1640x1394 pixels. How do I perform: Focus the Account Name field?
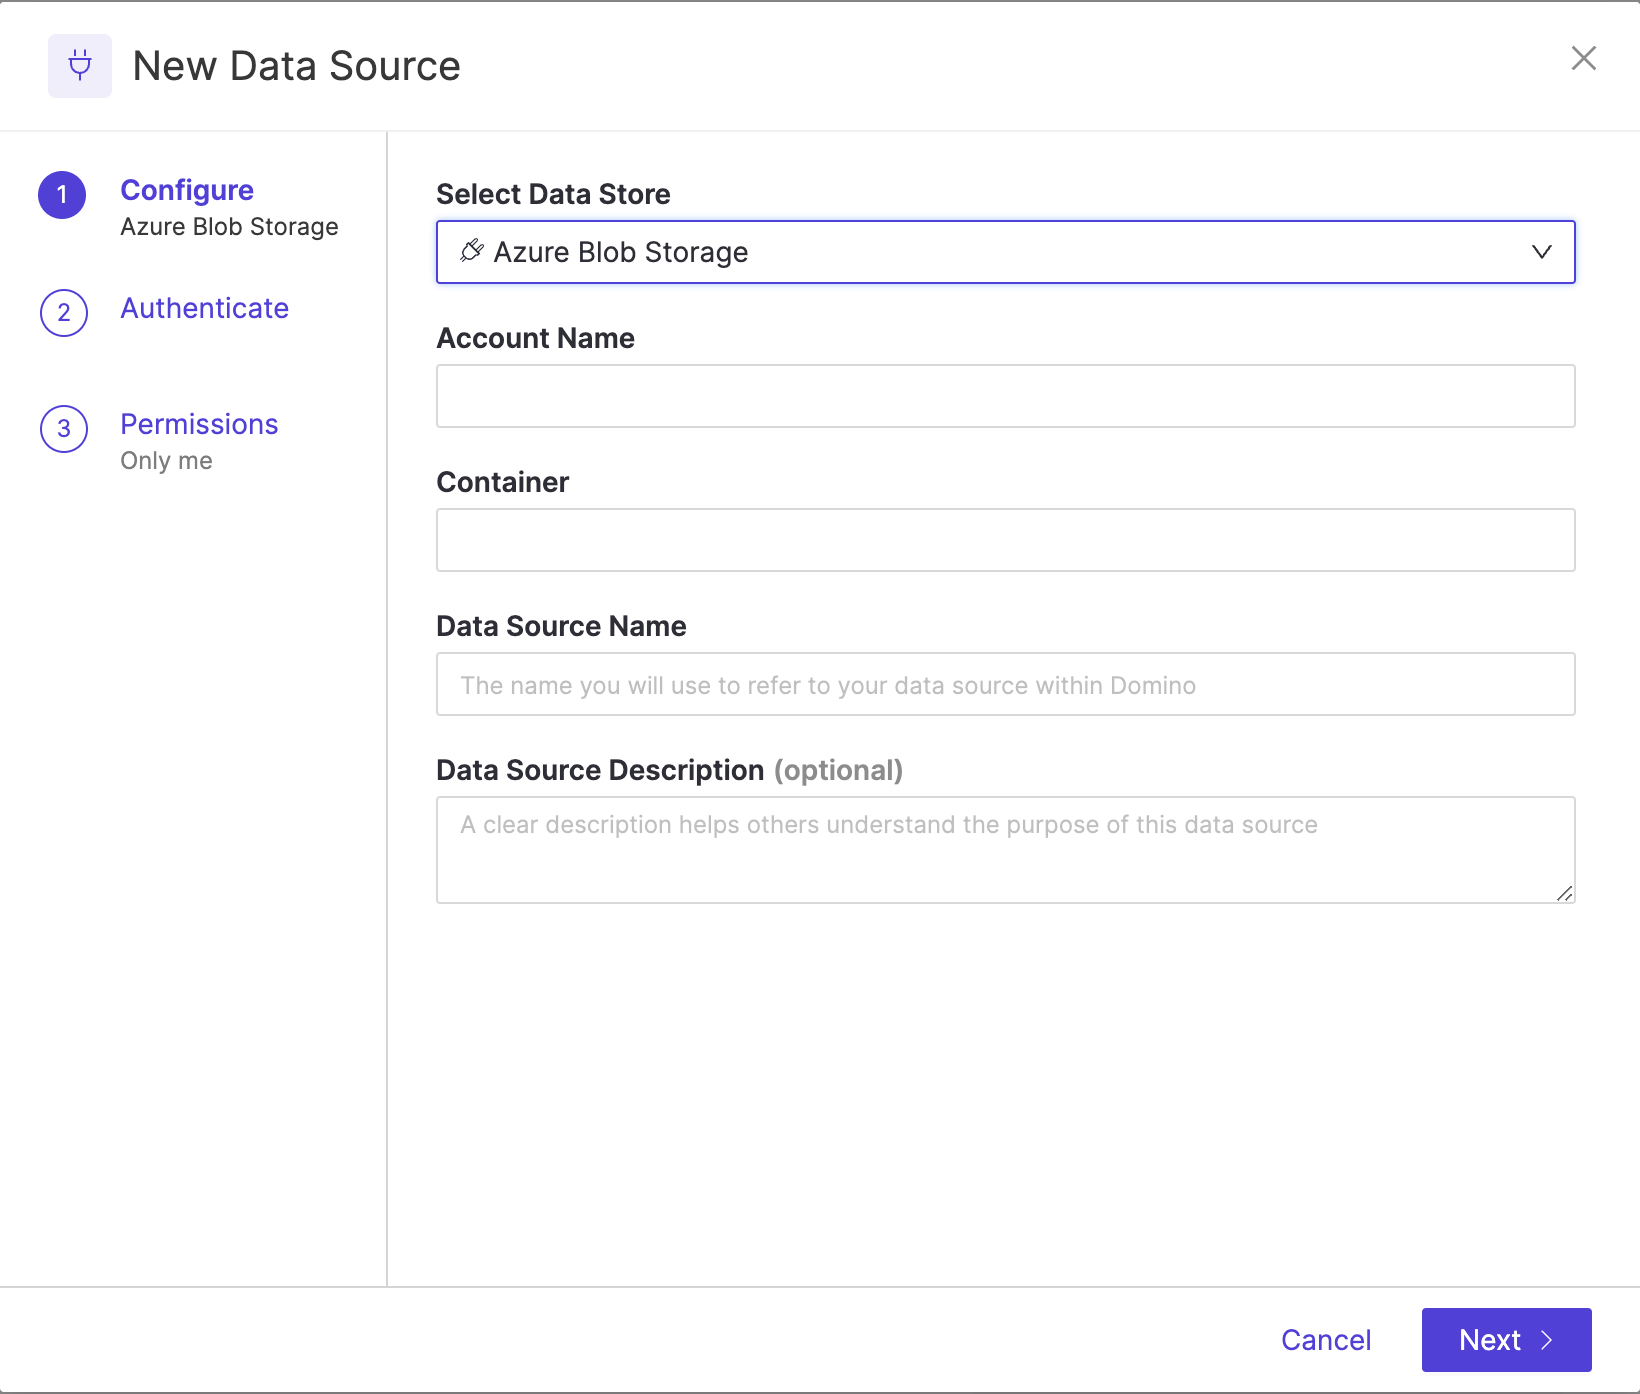(1006, 396)
